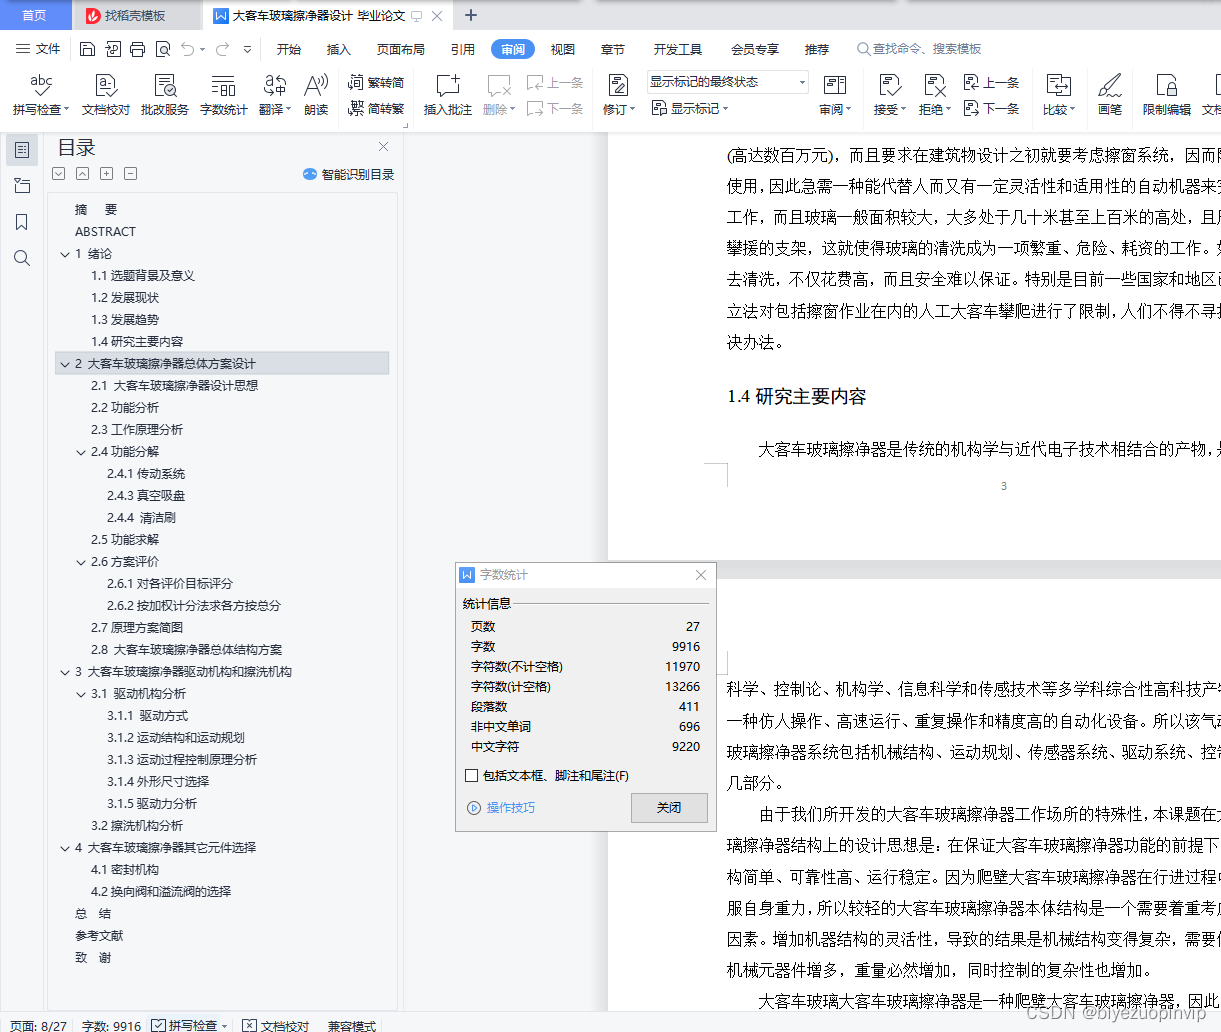Click 拒绝 to reject change

[x=935, y=95]
